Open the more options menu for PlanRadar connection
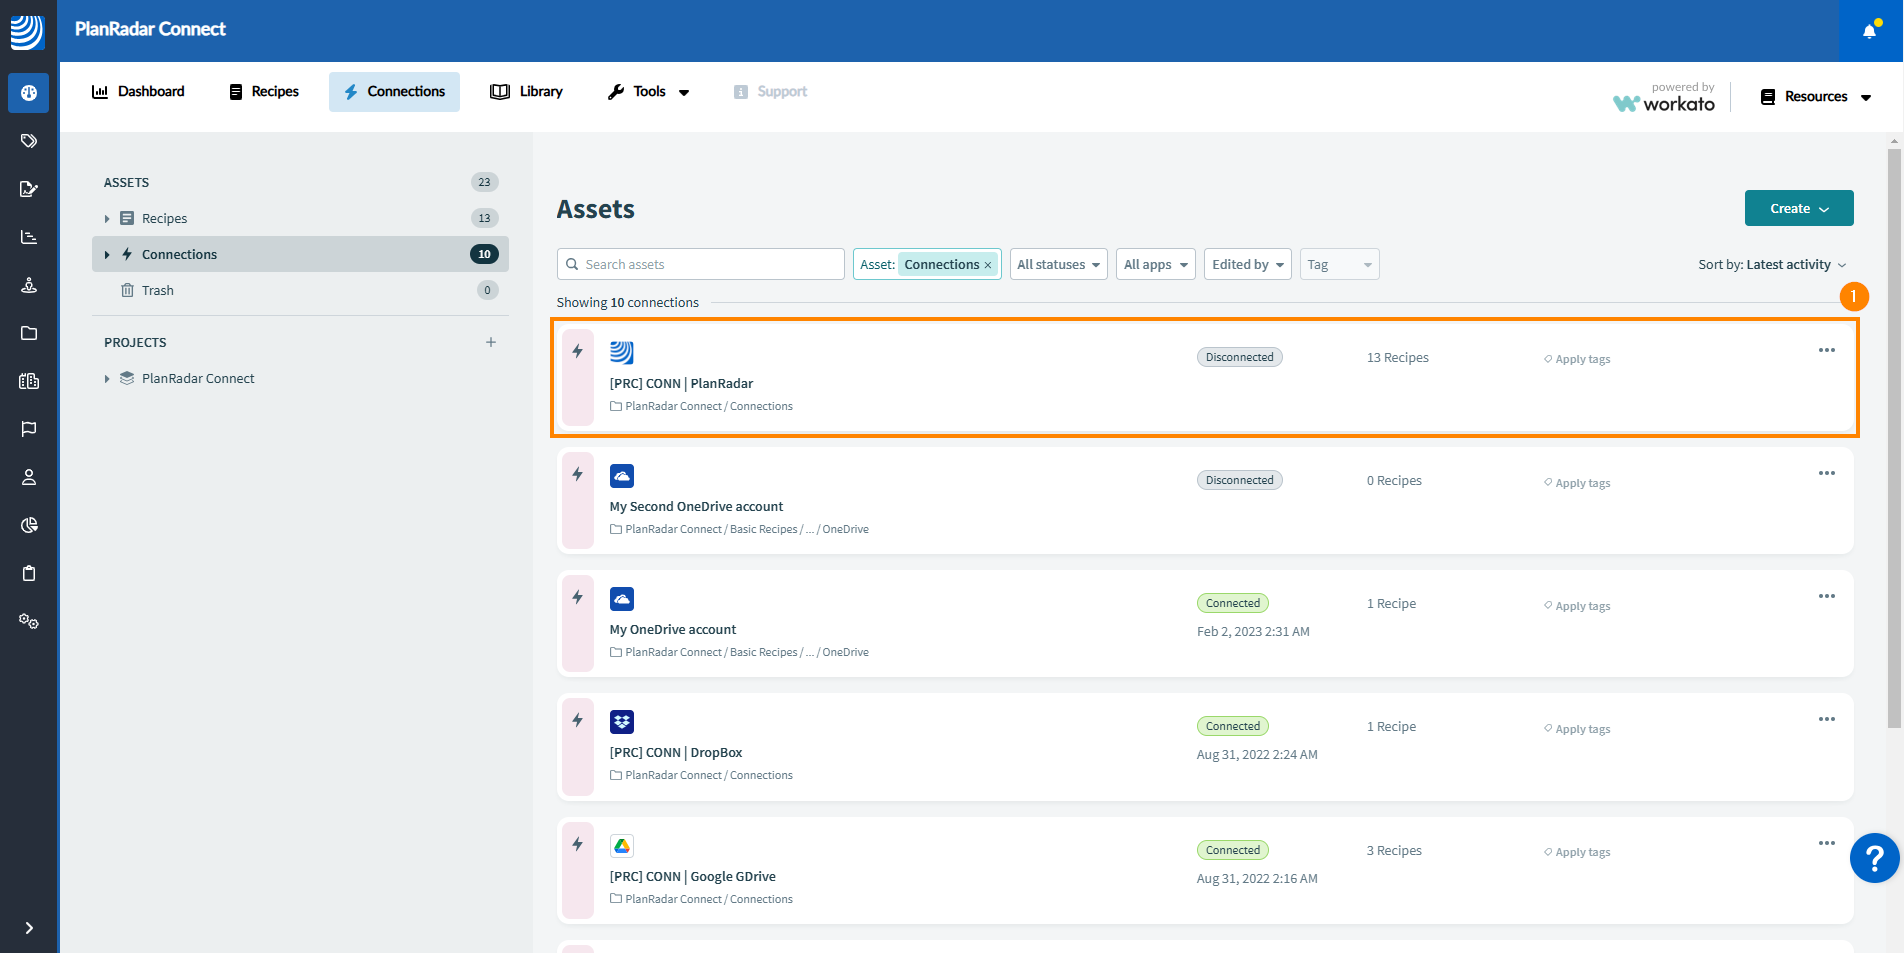This screenshot has height=953, width=1904. (1826, 350)
